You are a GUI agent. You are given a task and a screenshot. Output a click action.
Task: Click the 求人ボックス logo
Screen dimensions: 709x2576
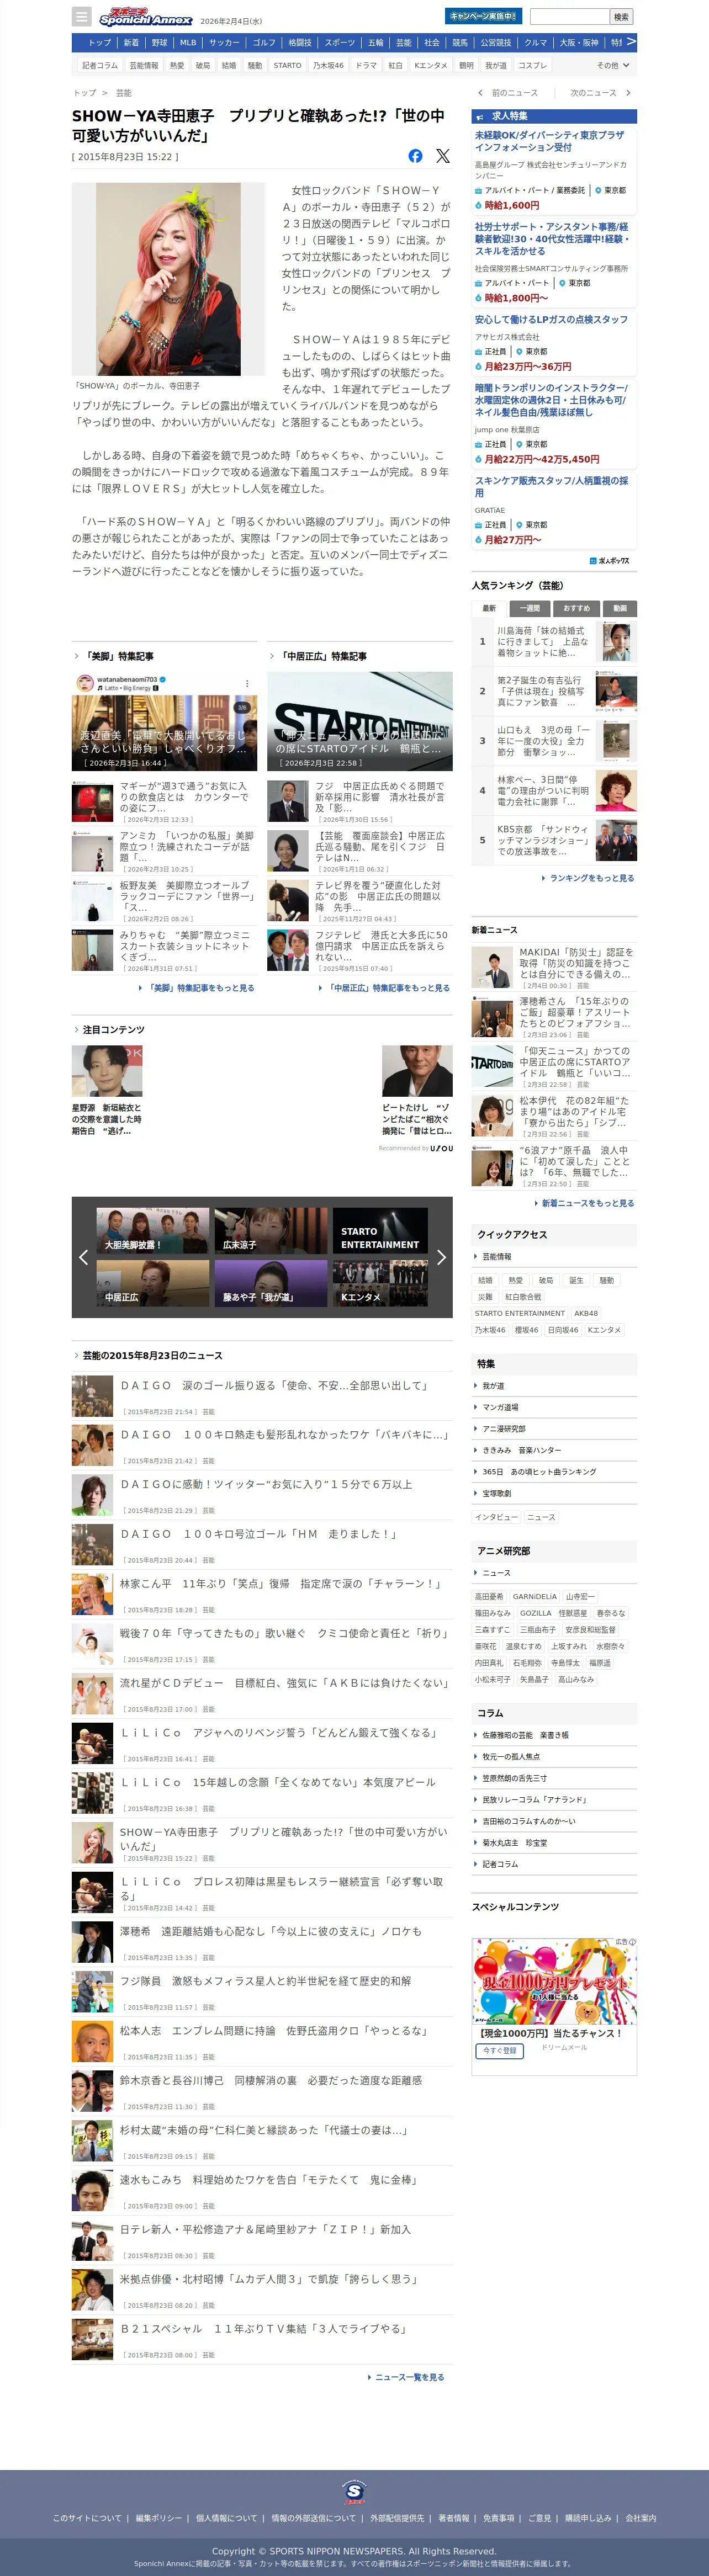610,561
